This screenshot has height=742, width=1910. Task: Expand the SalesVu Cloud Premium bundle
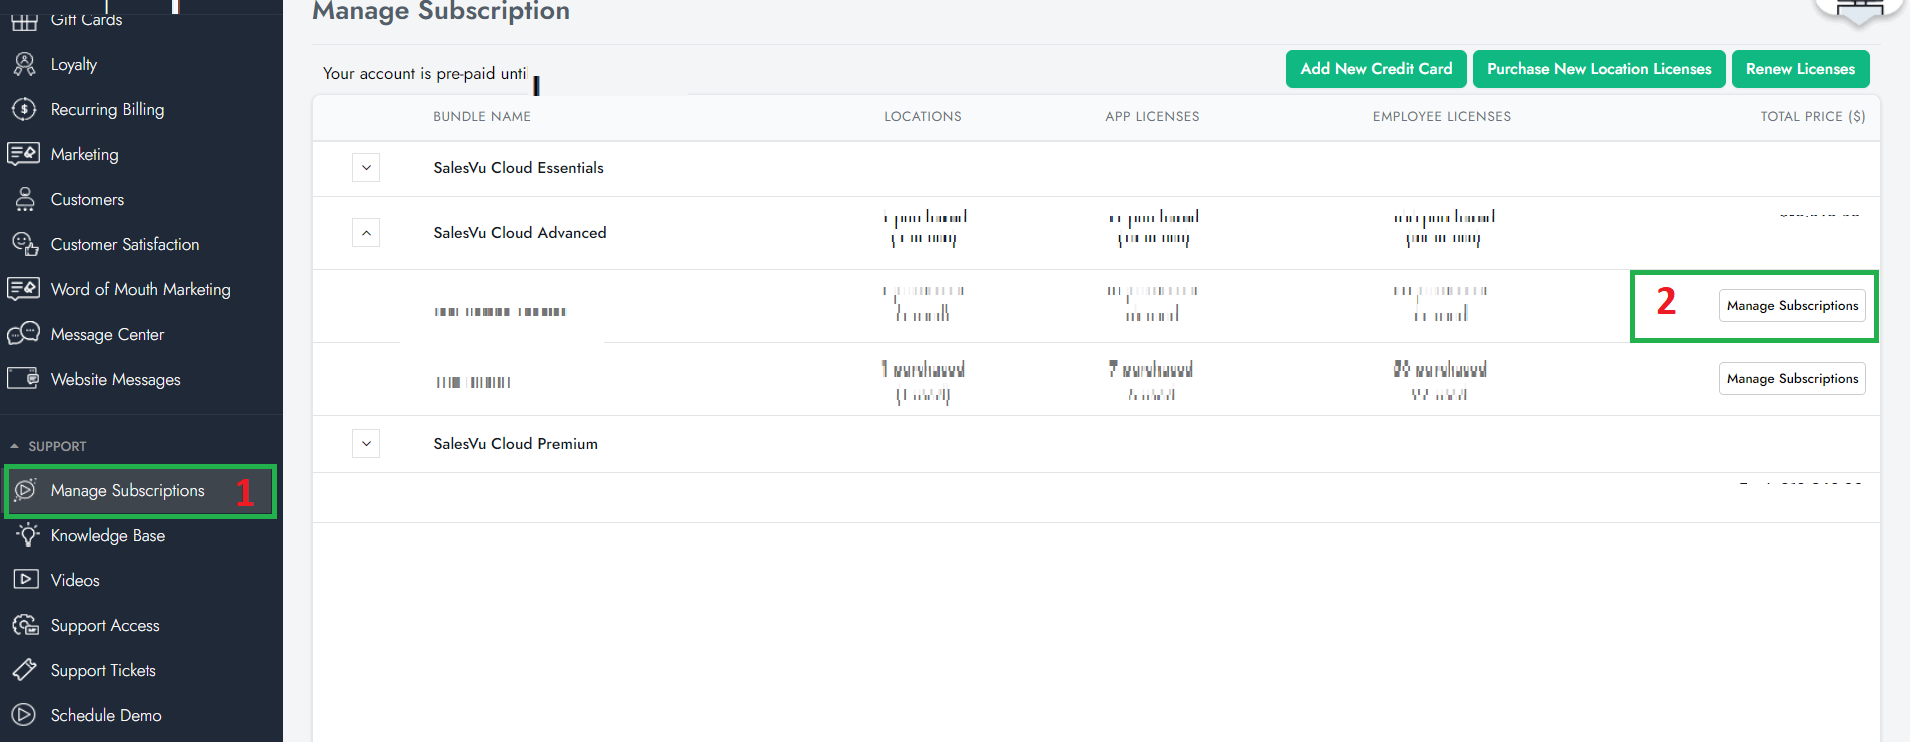point(366,444)
